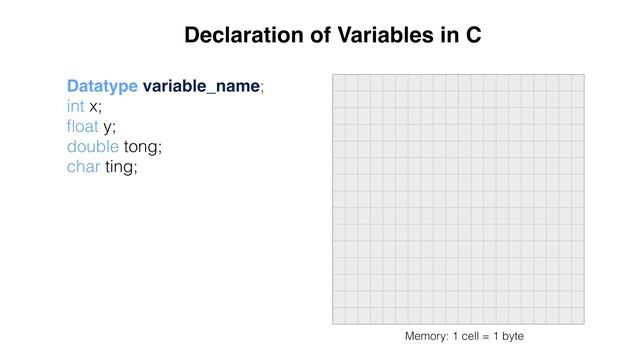Click the slide title 'Declaration of Variables in C'
This screenshot has height=360, width=640.
[x=333, y=35]
